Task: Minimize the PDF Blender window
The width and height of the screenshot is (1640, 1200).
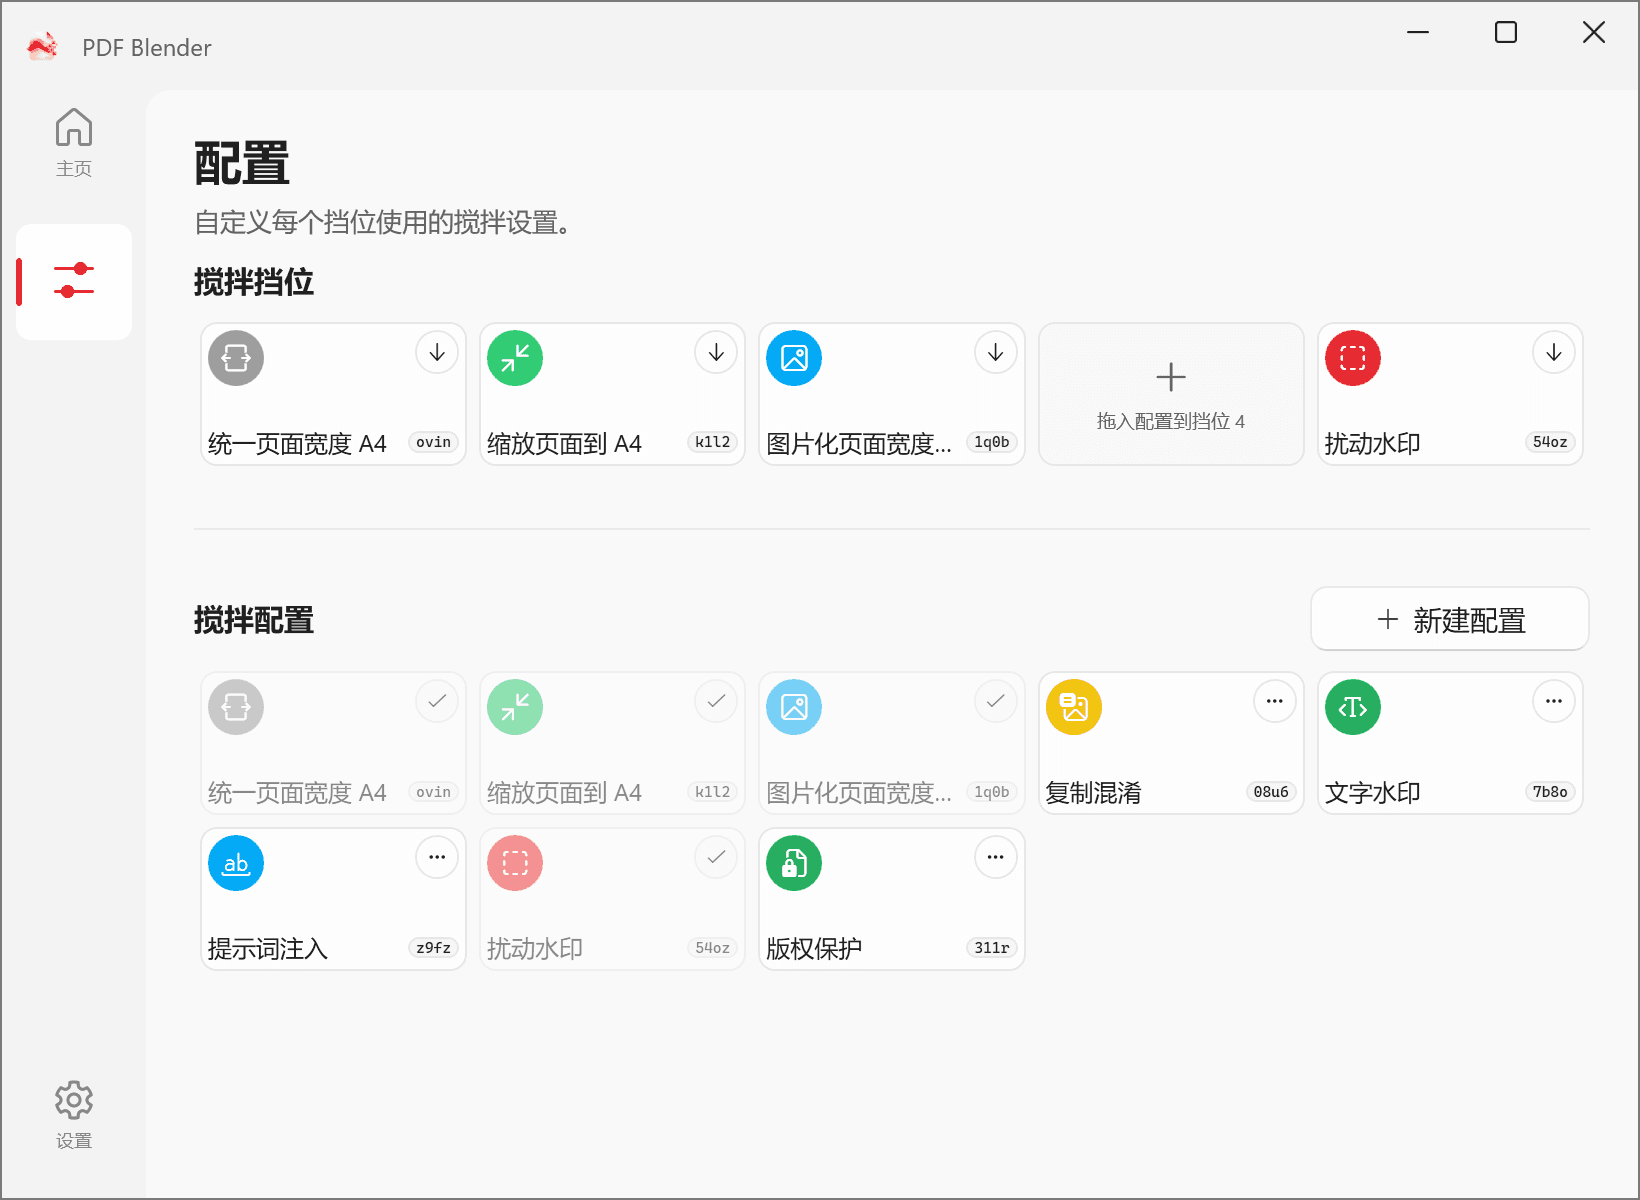Action: click(1418, 32)
